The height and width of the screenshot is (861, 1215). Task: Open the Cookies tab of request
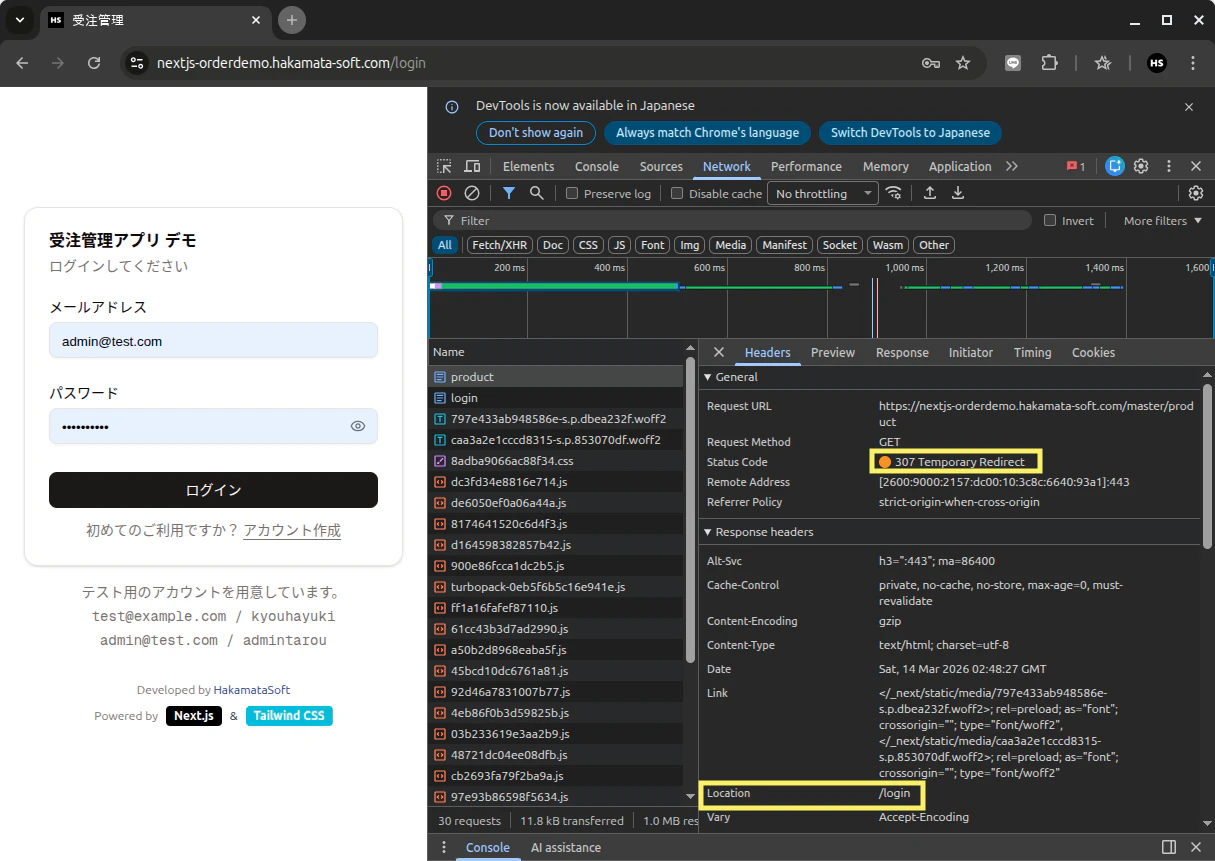[x=1093, y=352]
